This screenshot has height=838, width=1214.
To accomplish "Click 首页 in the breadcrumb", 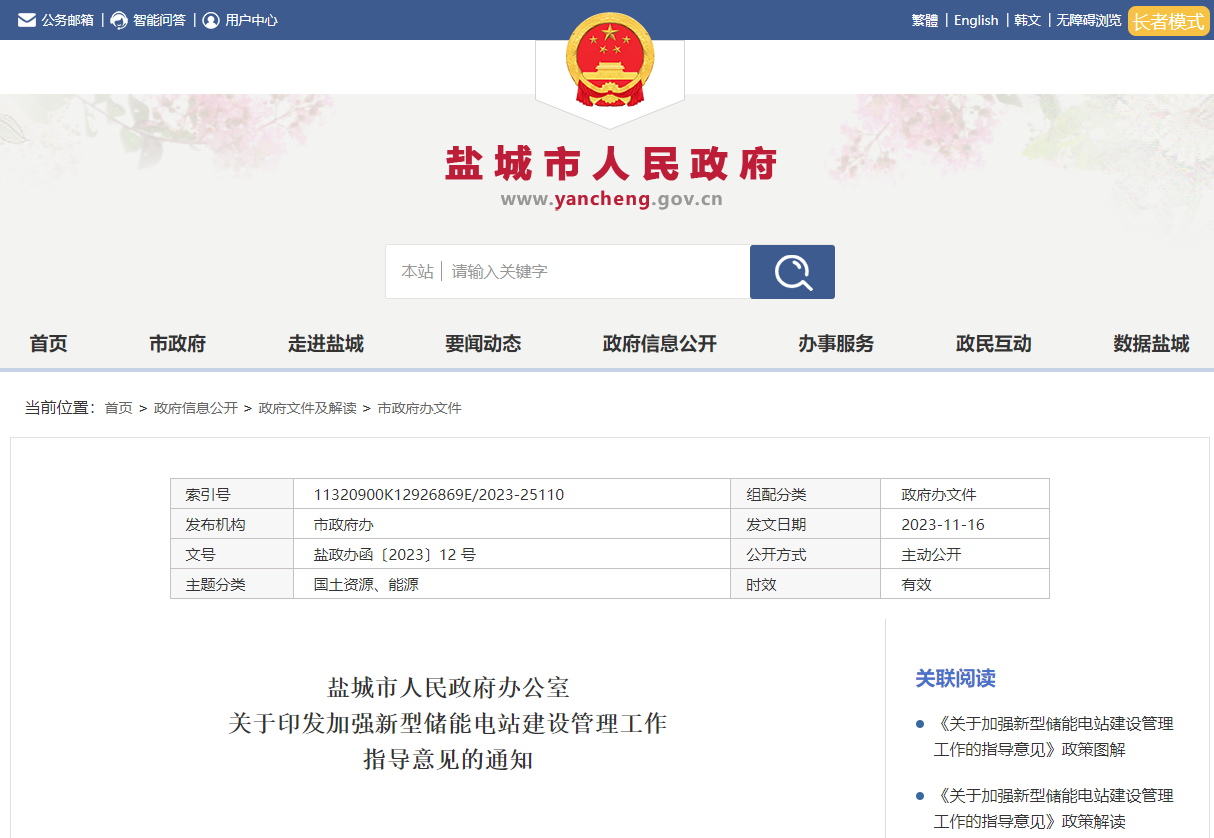I will click(x=118, y=408).
